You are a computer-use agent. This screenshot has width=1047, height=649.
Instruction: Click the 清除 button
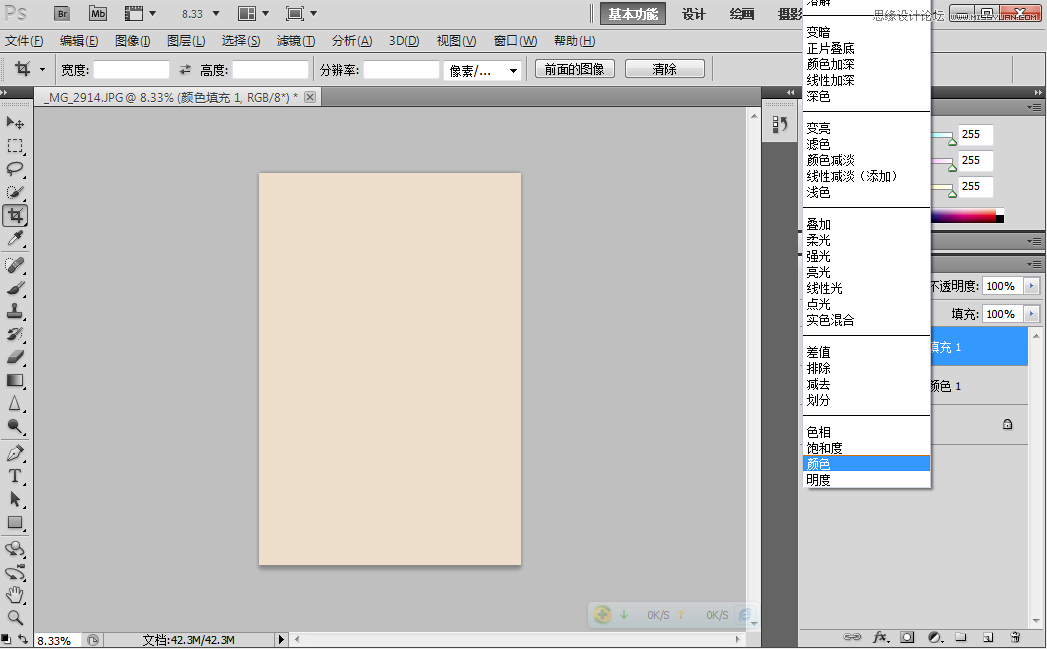(x=664, y=69)
